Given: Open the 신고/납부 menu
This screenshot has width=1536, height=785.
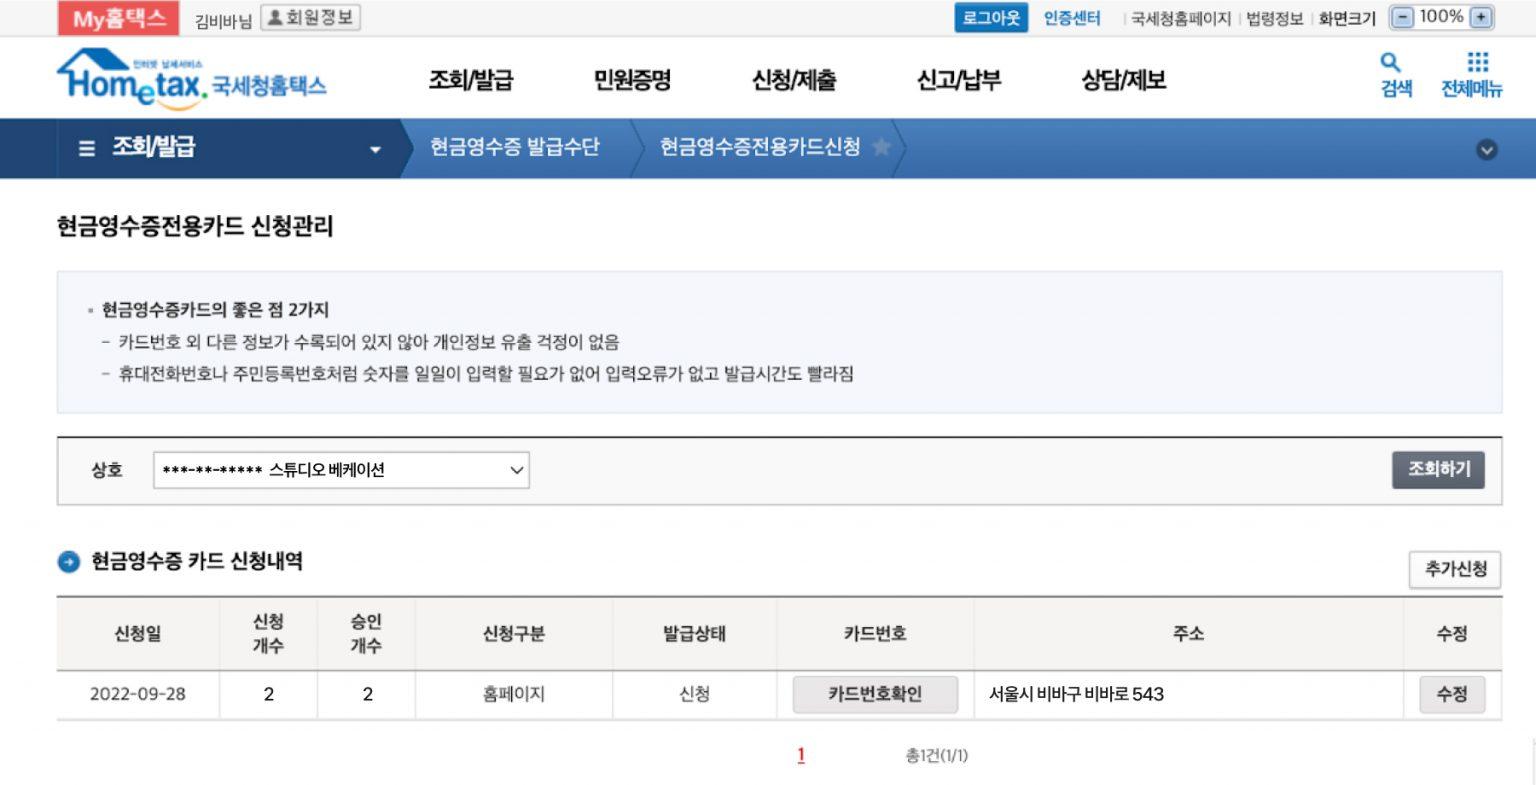Looking at the screenshot, I should pos(958,80).
